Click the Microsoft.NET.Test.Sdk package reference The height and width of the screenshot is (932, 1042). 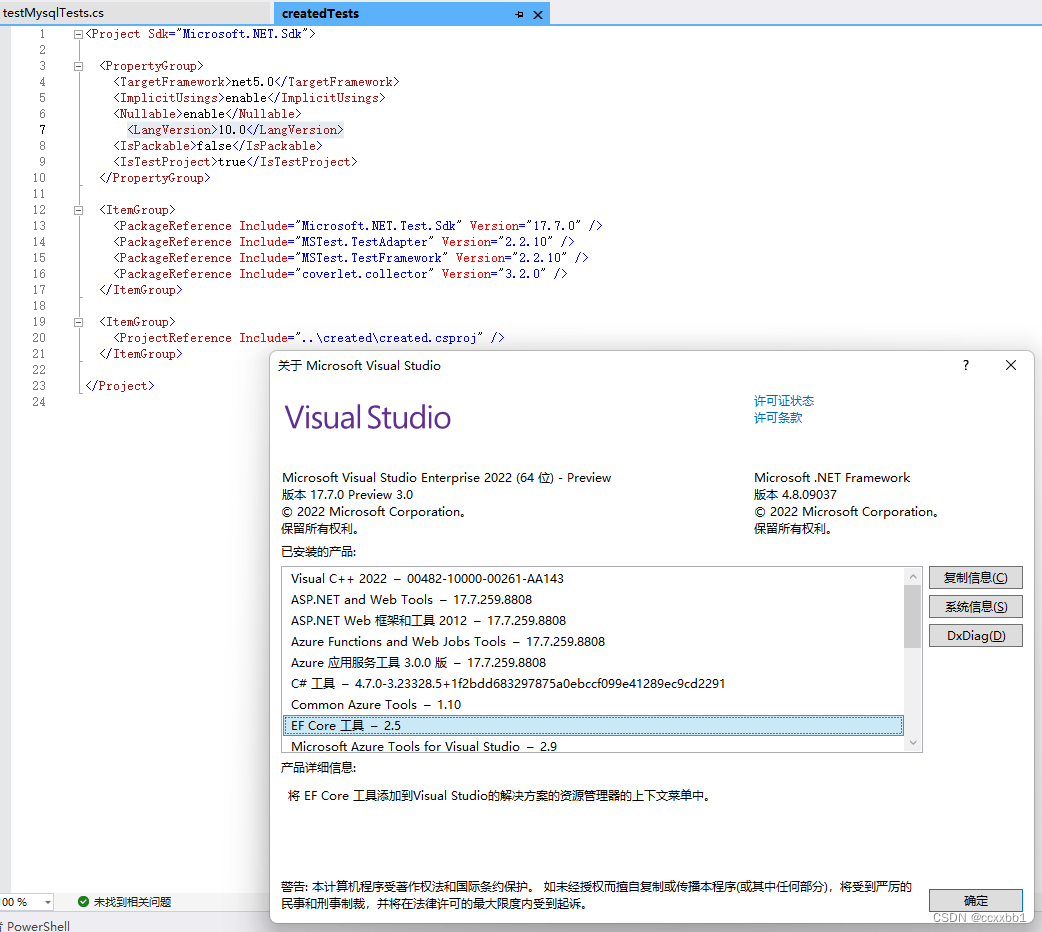click(x=358, y=226)
